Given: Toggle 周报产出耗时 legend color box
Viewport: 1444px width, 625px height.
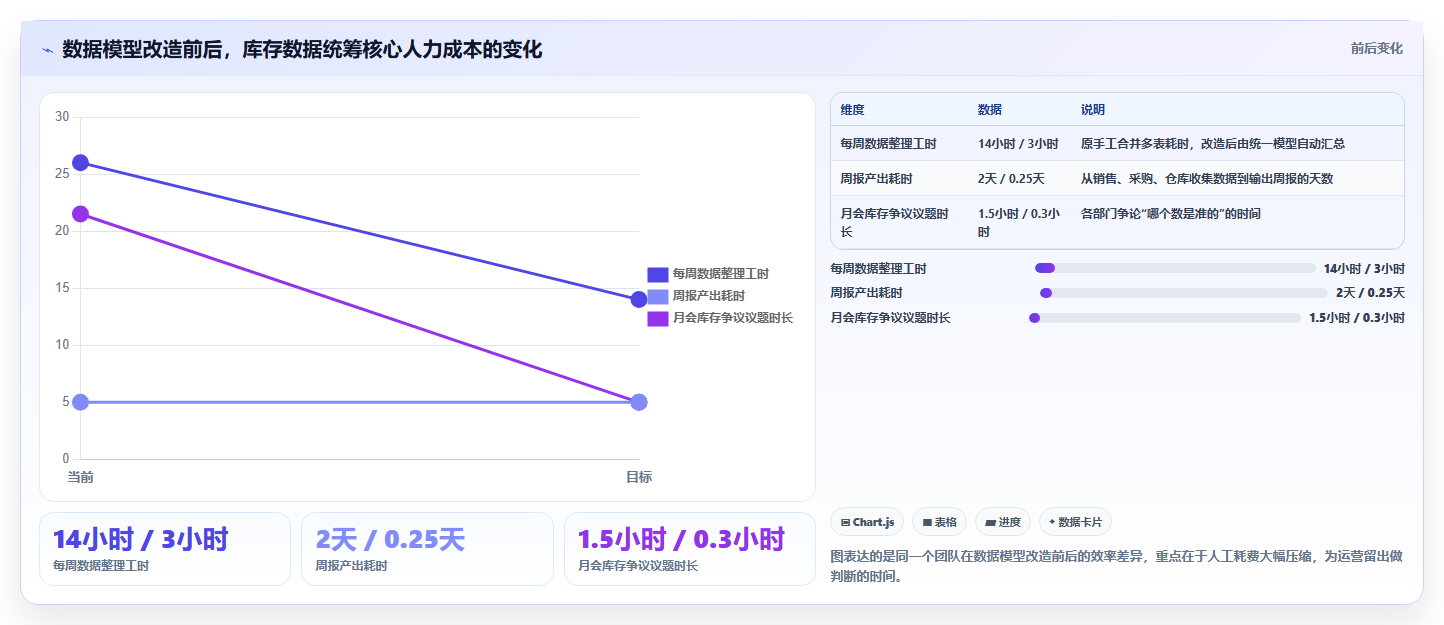Looking at the screenshot, I should (657, 296).
